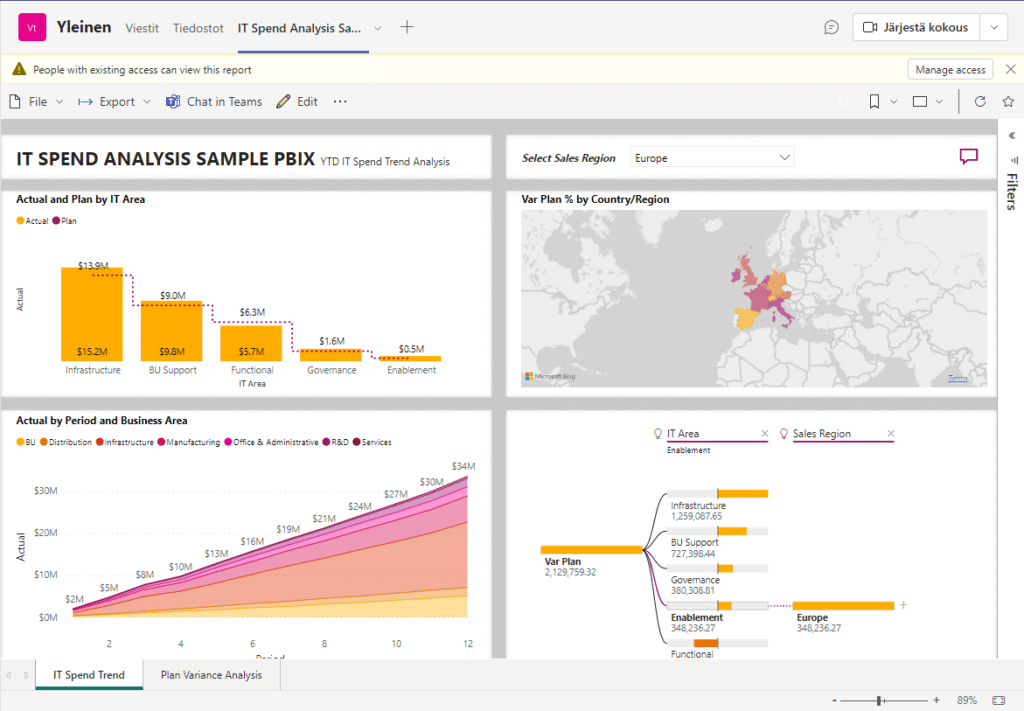Click the Services legend item
The height and width of the screenshot is (711, 1024).
point(372,442)
